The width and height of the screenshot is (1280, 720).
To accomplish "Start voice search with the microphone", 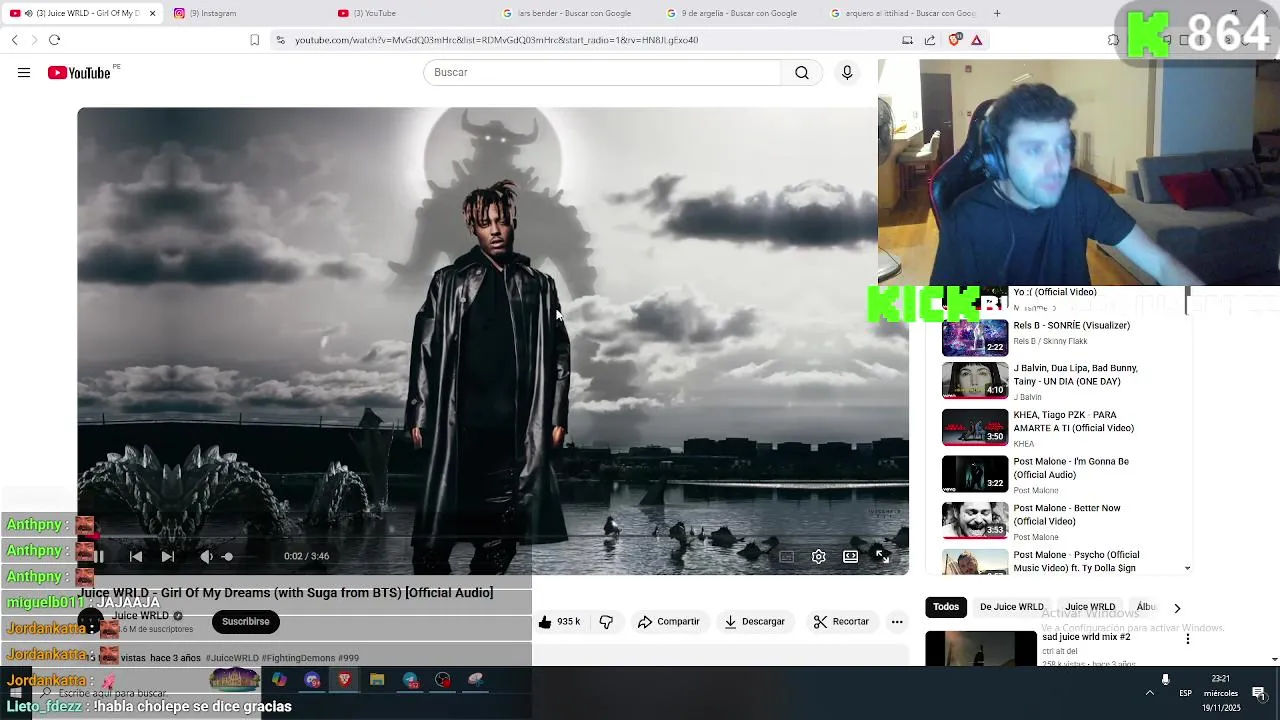I will click(x=847, y=73).
